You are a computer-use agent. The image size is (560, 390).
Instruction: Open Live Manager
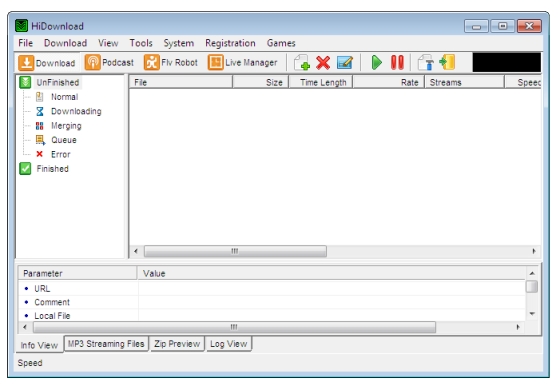pos(242,62)
